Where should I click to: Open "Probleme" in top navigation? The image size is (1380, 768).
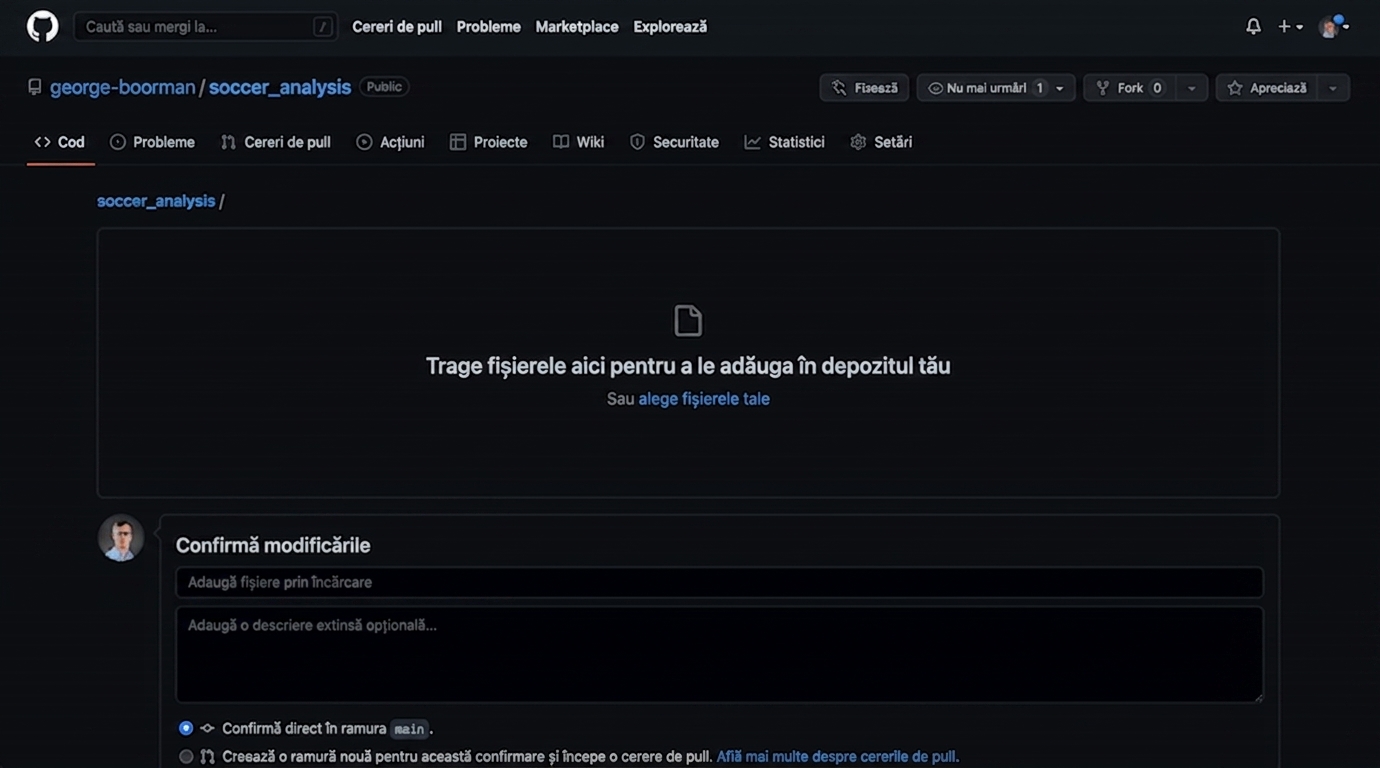point(488,27)
